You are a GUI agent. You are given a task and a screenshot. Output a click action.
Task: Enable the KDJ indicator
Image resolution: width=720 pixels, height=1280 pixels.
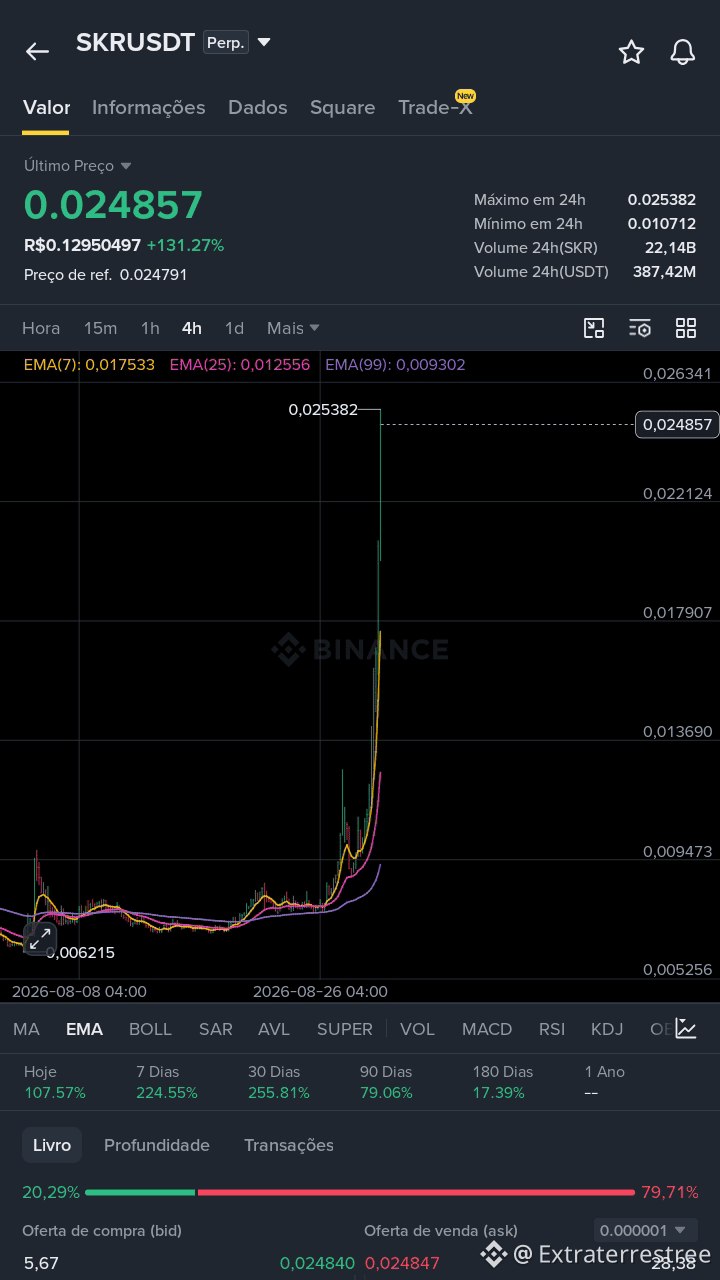[607, 1029]
